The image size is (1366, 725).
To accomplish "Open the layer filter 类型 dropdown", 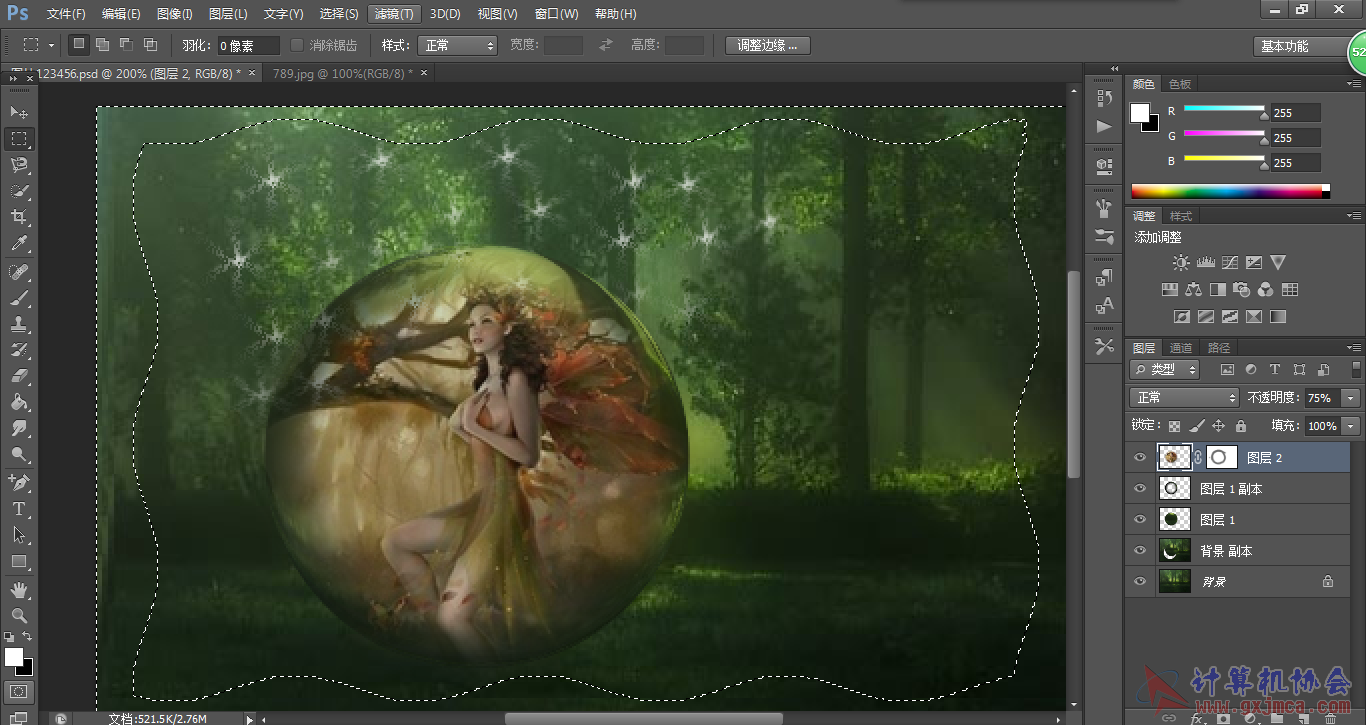I will (x=1165, y=369).
